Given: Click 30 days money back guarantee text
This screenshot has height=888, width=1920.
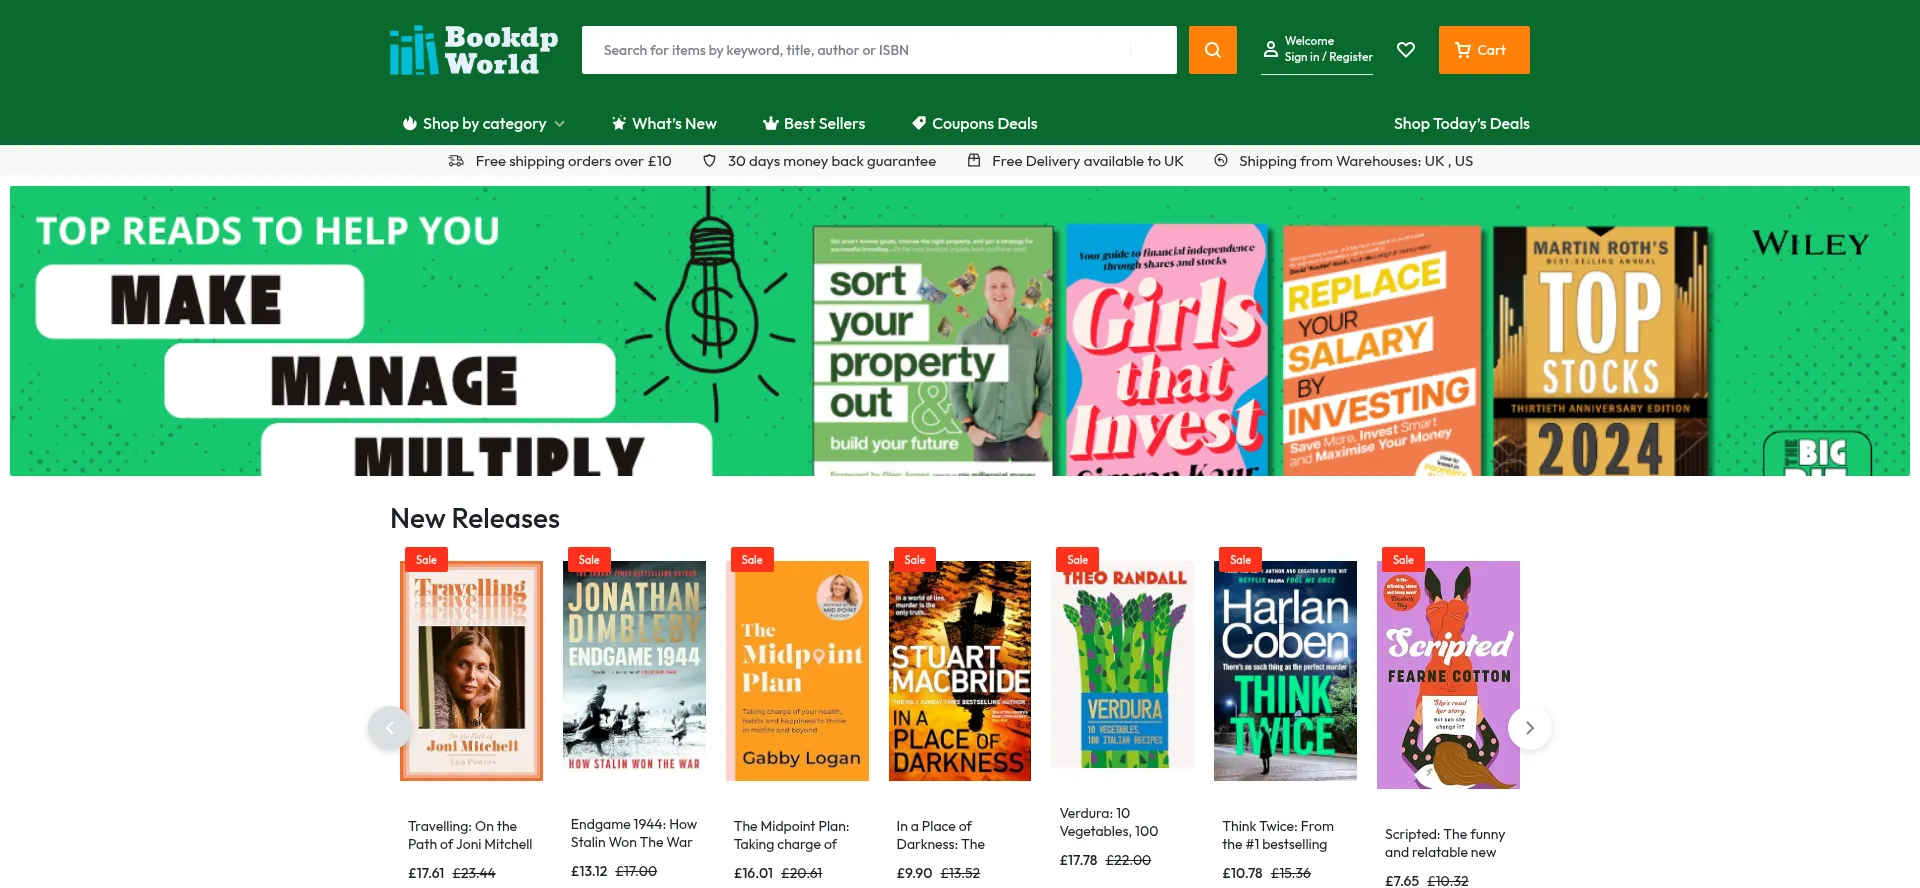Looking at the screenshot, I should (832, 161).
